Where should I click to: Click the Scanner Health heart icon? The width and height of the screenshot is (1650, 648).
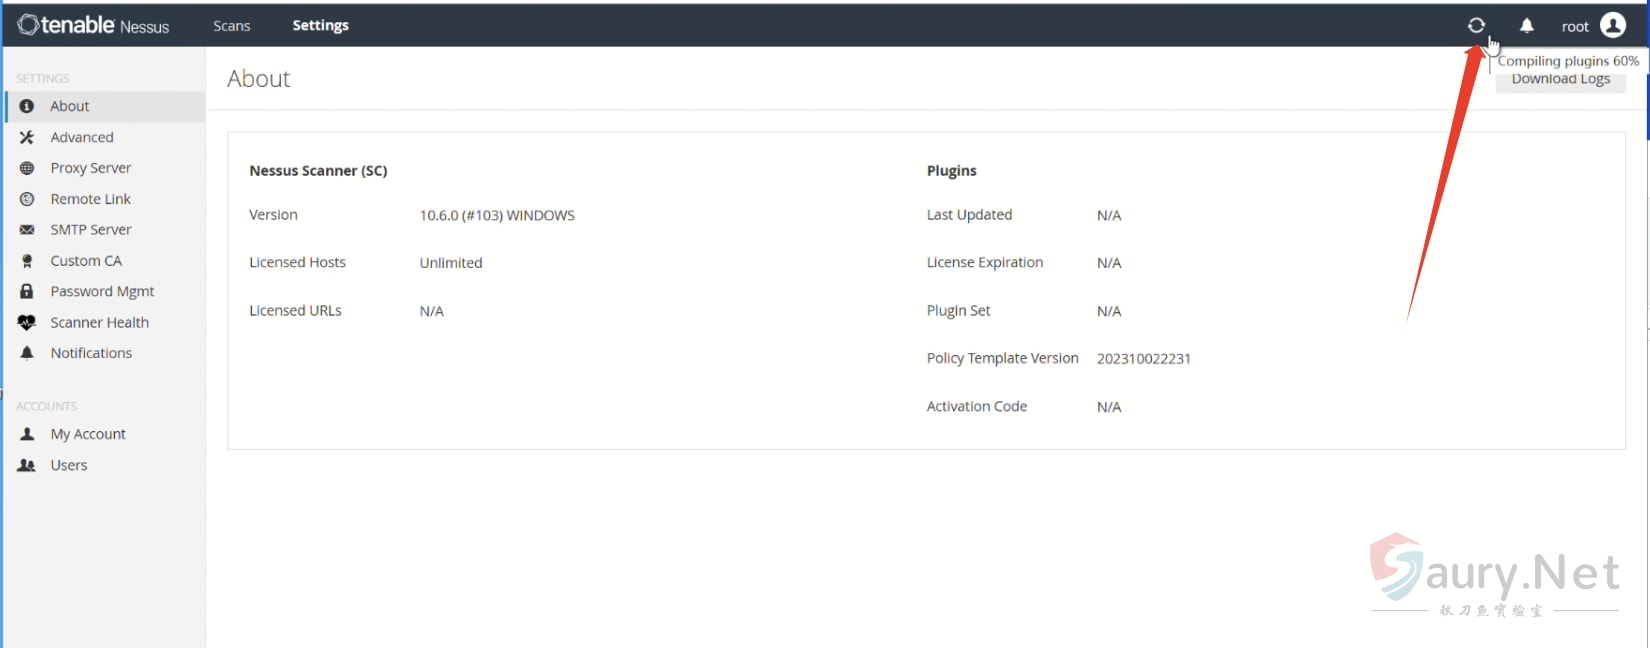pos(27,322)
